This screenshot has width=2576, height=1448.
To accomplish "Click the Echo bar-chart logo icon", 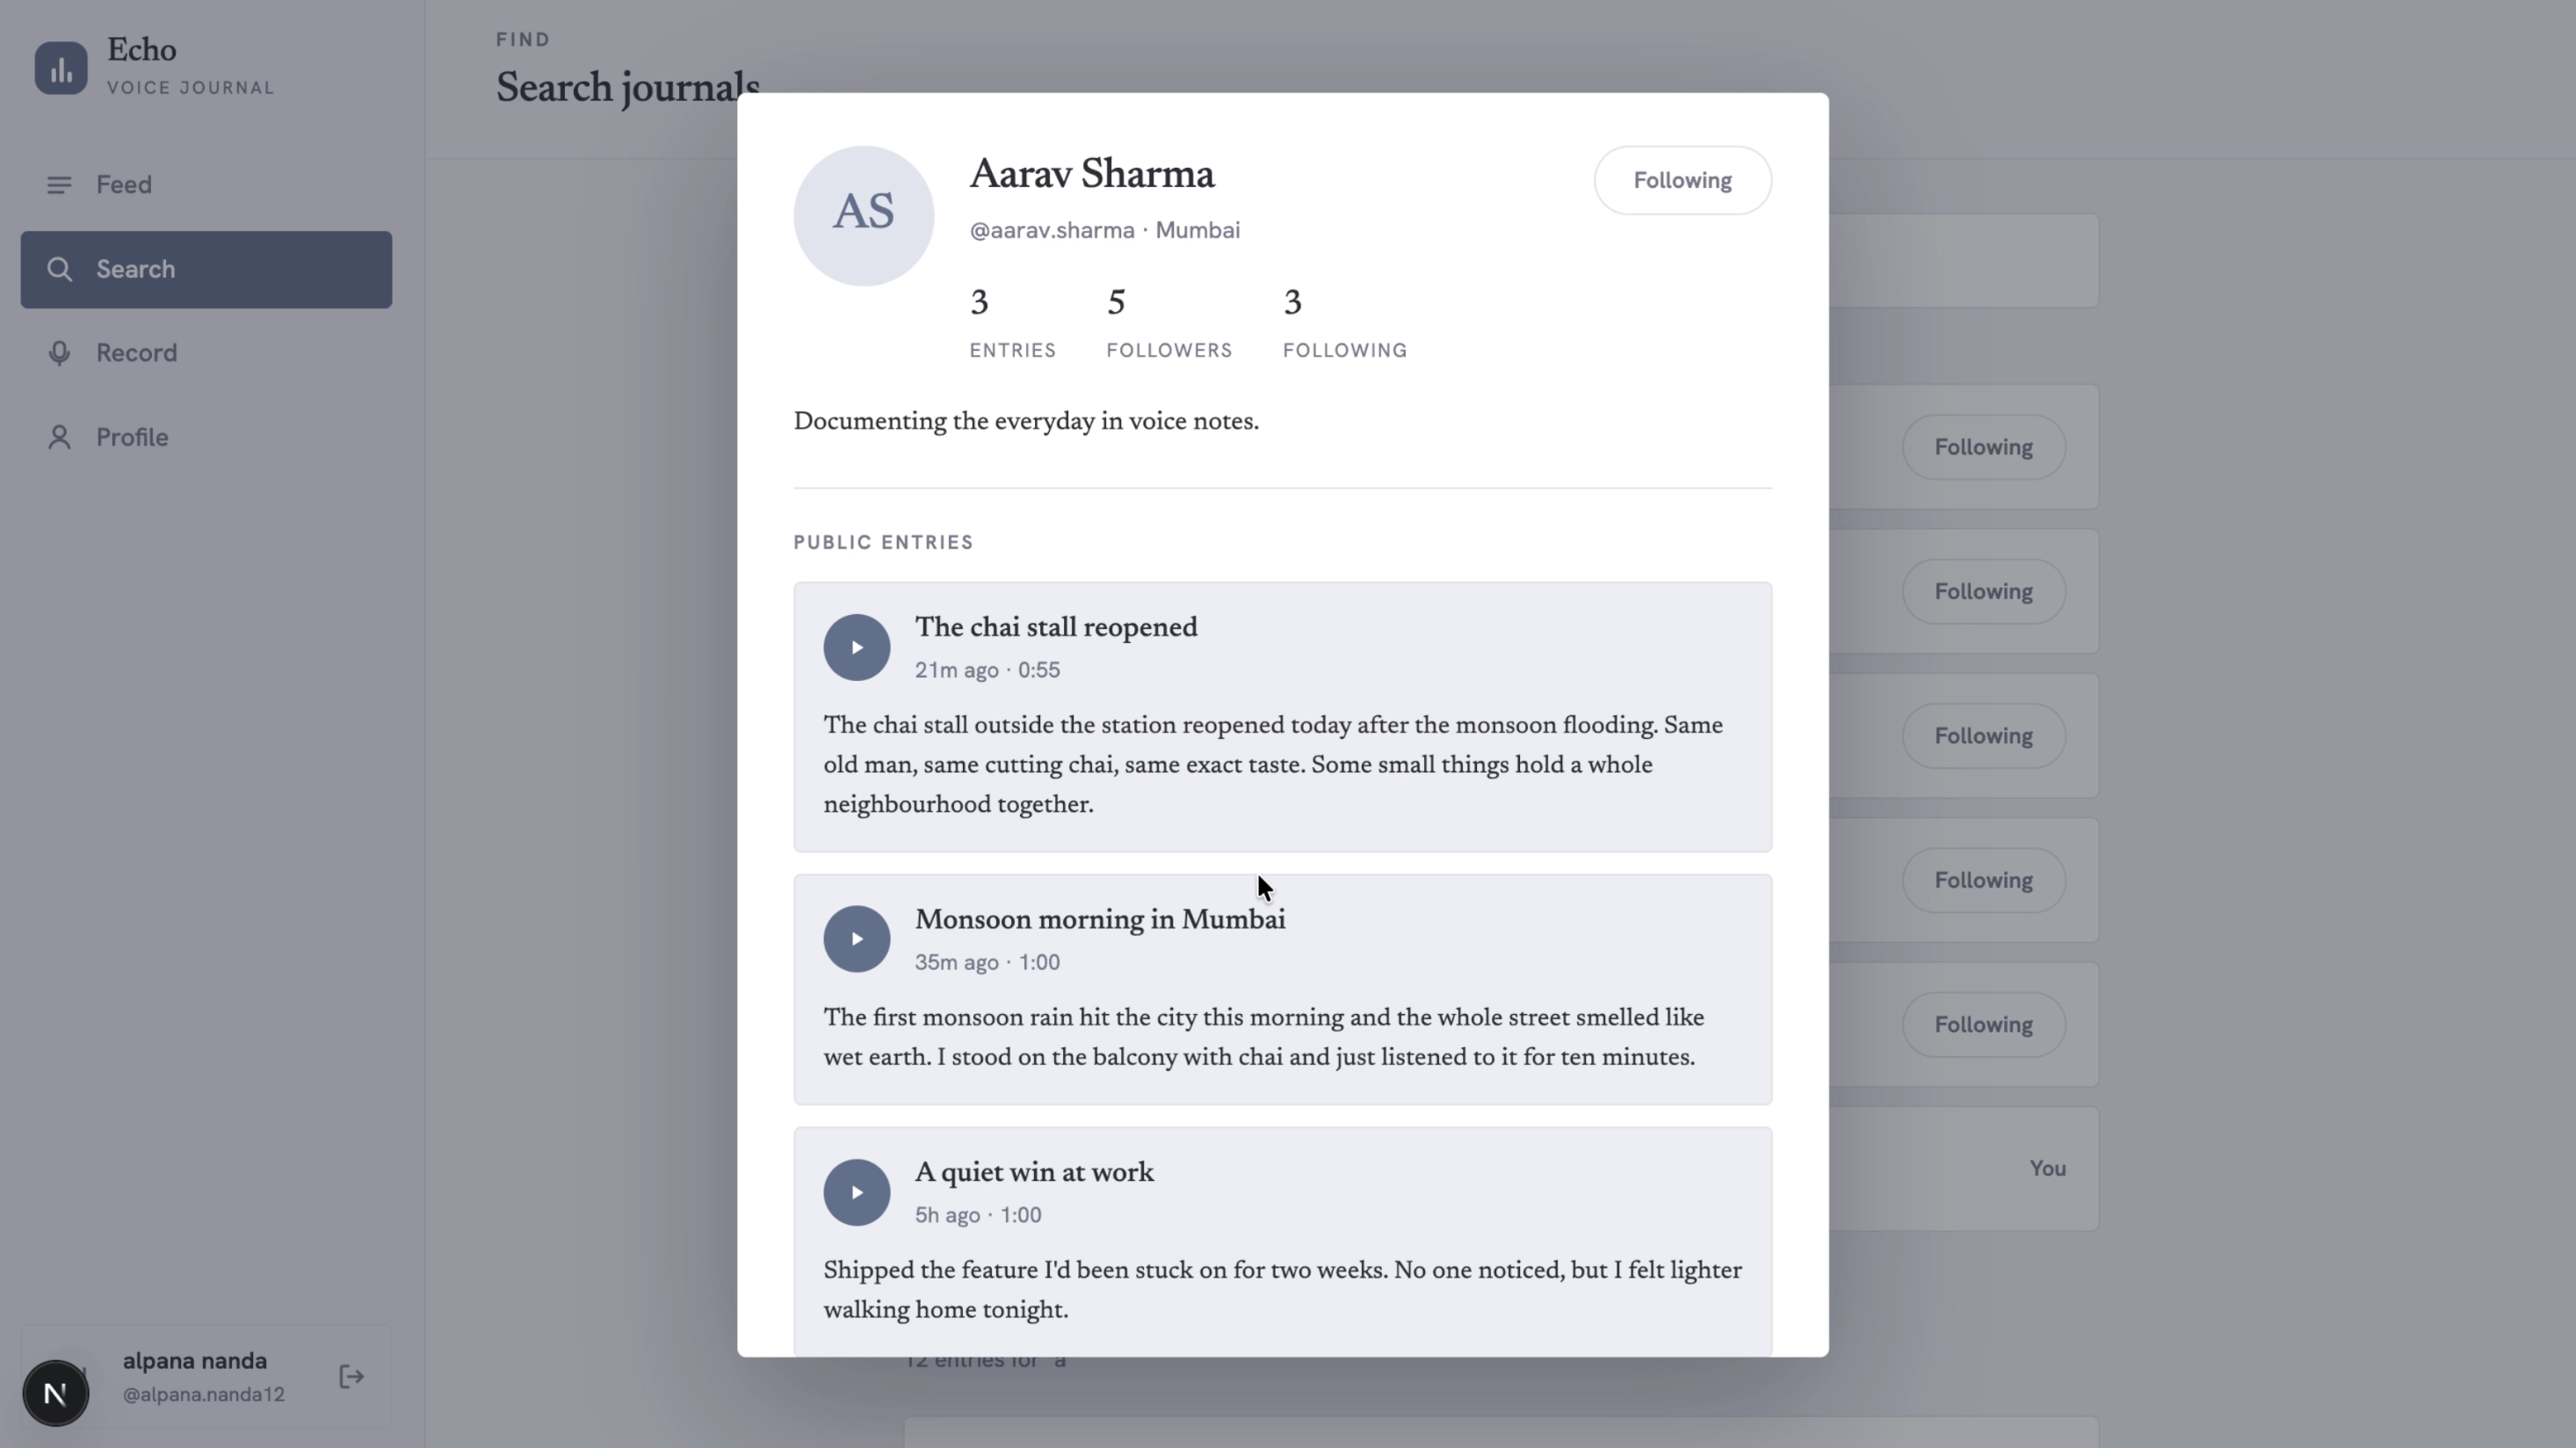I will tap(61, 68).
